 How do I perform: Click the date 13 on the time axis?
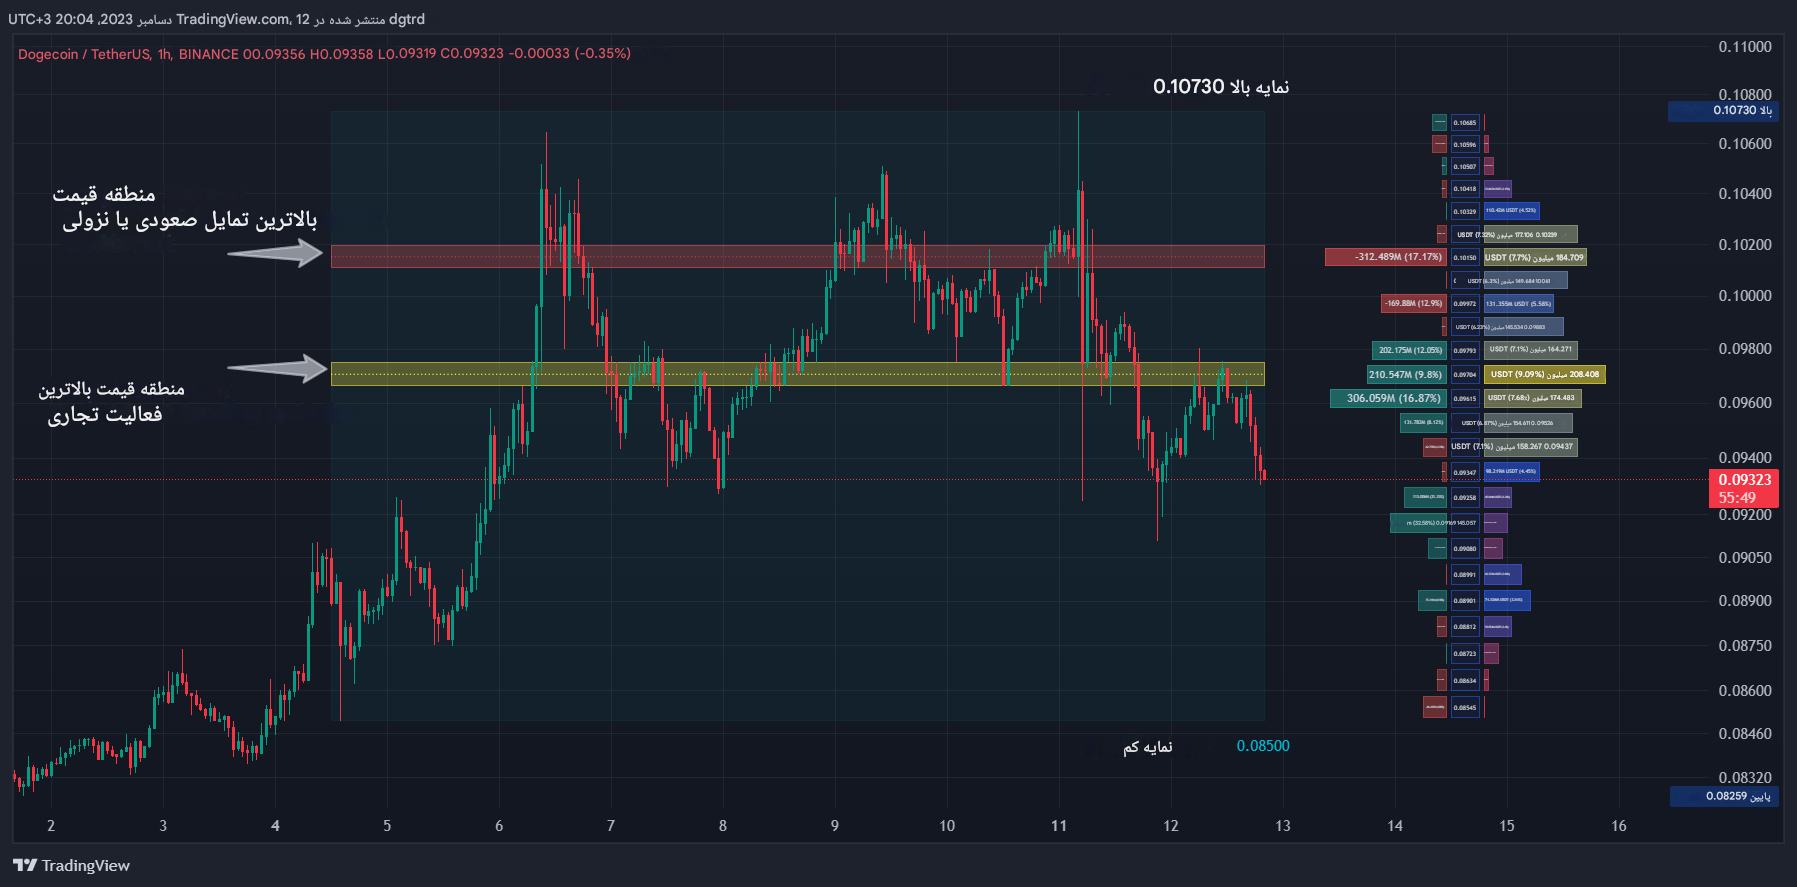(x=1283, y=826)
